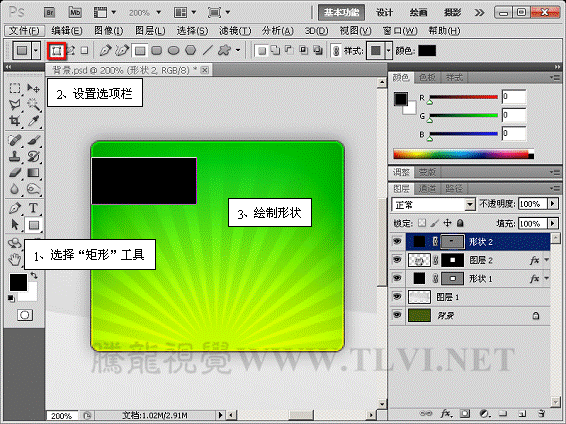
Task: Hide the 图层 1 layer
Action: coord(397,297)
